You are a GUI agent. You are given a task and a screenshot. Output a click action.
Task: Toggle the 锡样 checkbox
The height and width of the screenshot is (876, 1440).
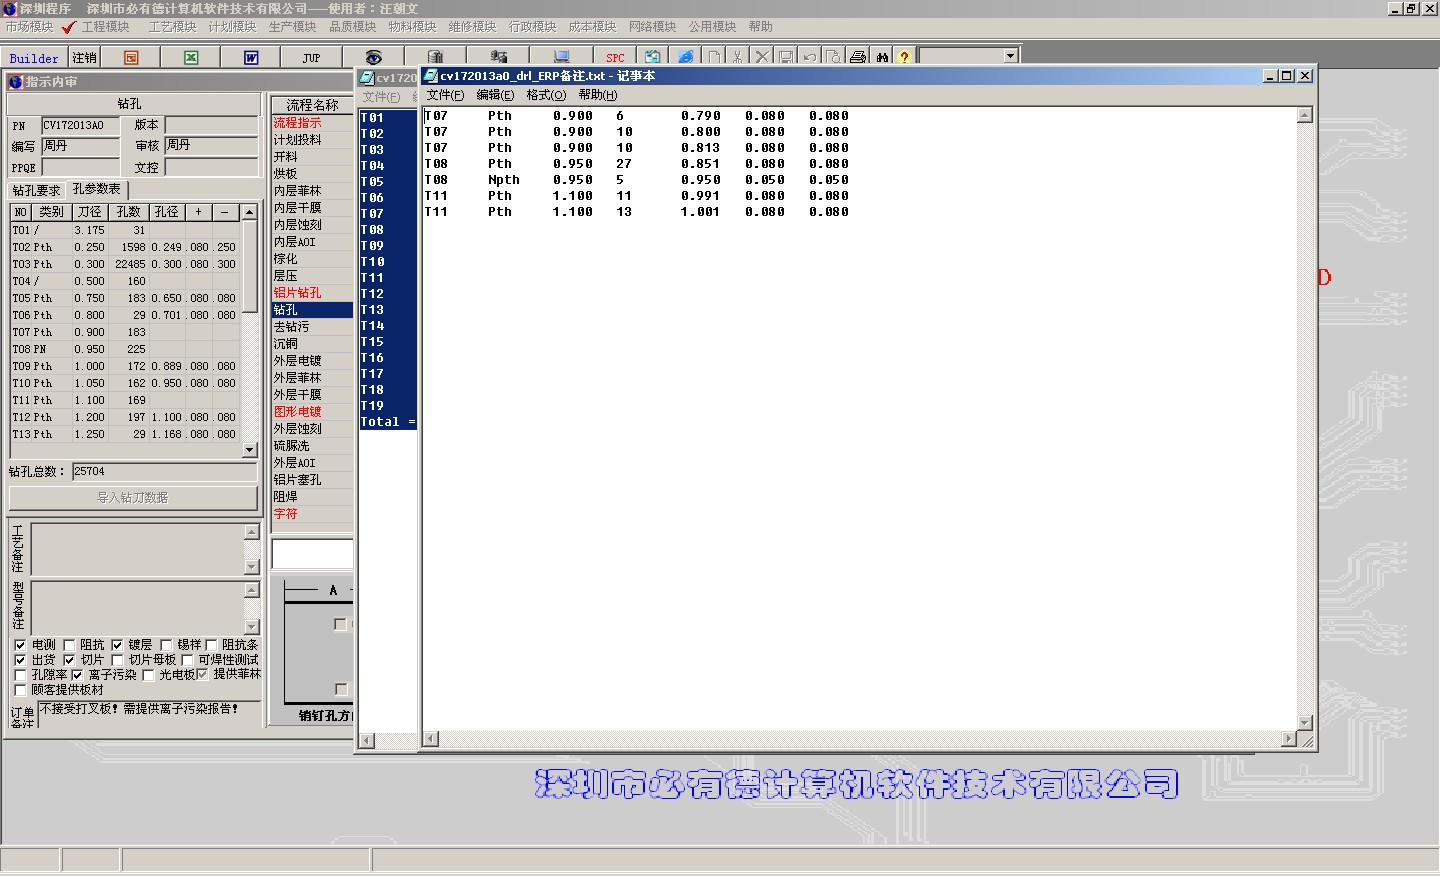(166, 645)
